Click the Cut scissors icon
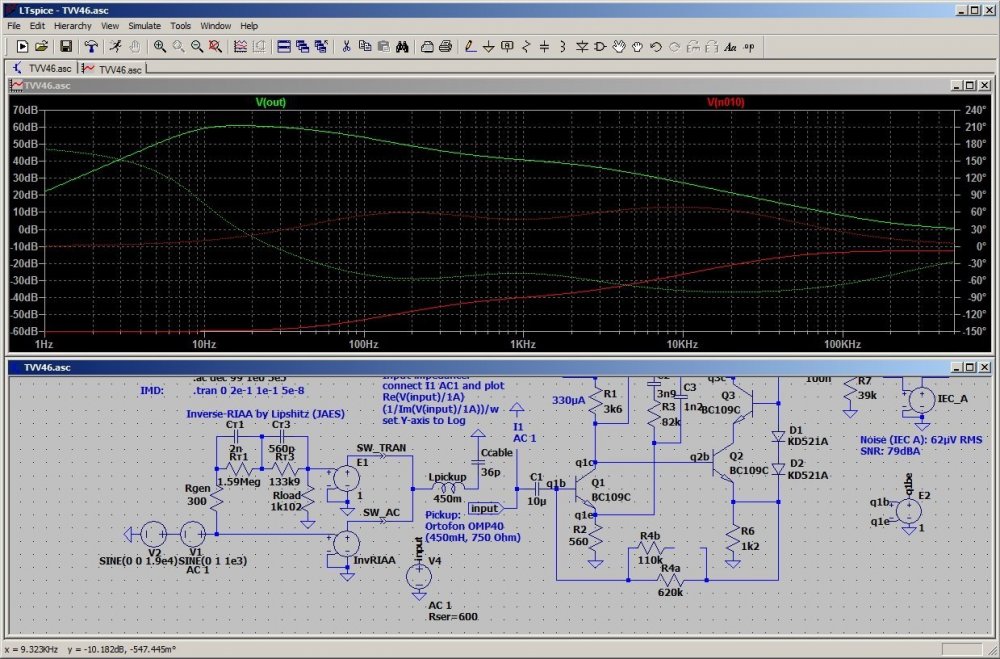 pyautogui.click(x=346, y=47)
